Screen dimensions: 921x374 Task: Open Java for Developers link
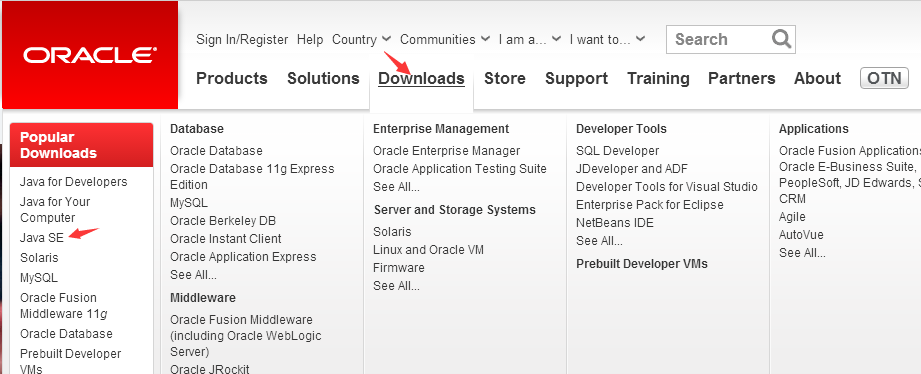click(73, 181)
